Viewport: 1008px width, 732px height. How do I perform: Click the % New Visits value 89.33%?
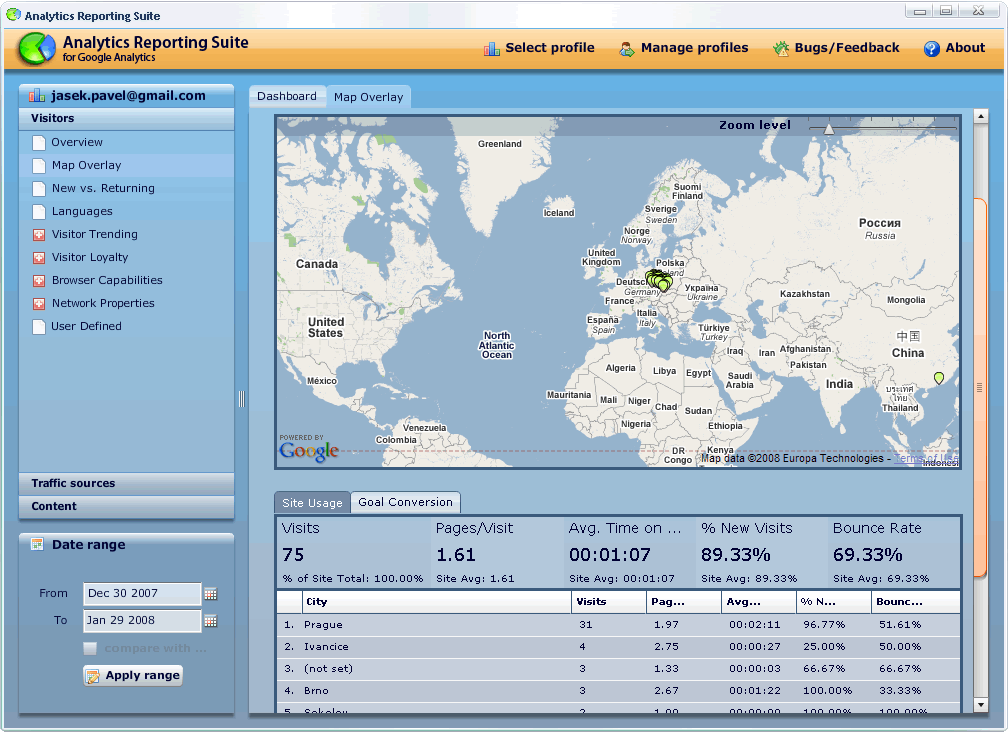point(736,555)
